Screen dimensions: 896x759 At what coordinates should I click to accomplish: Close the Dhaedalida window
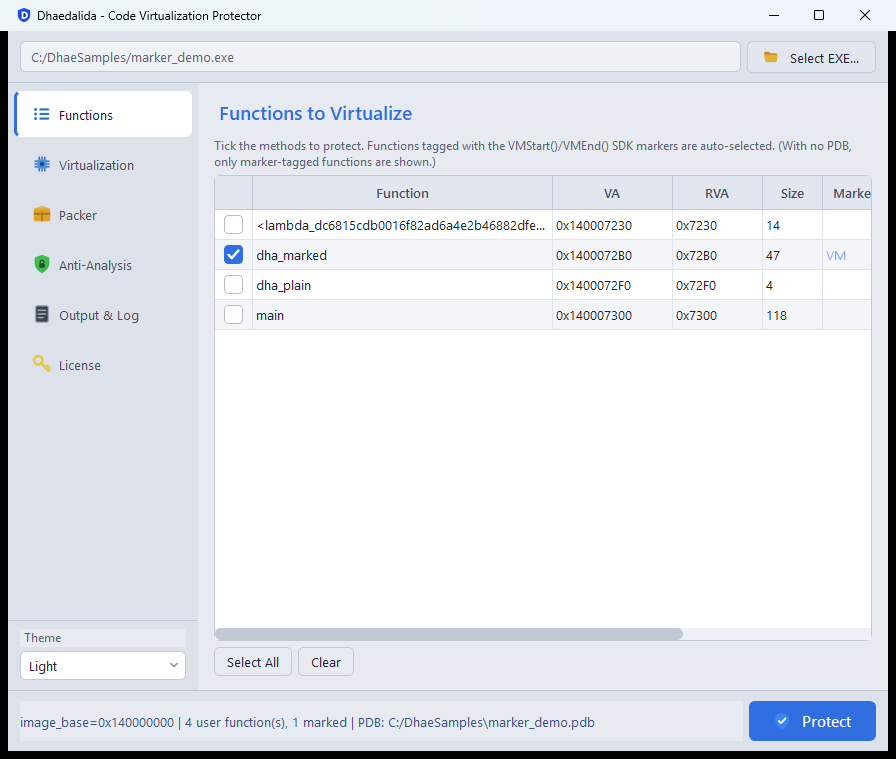pos(865,15)
